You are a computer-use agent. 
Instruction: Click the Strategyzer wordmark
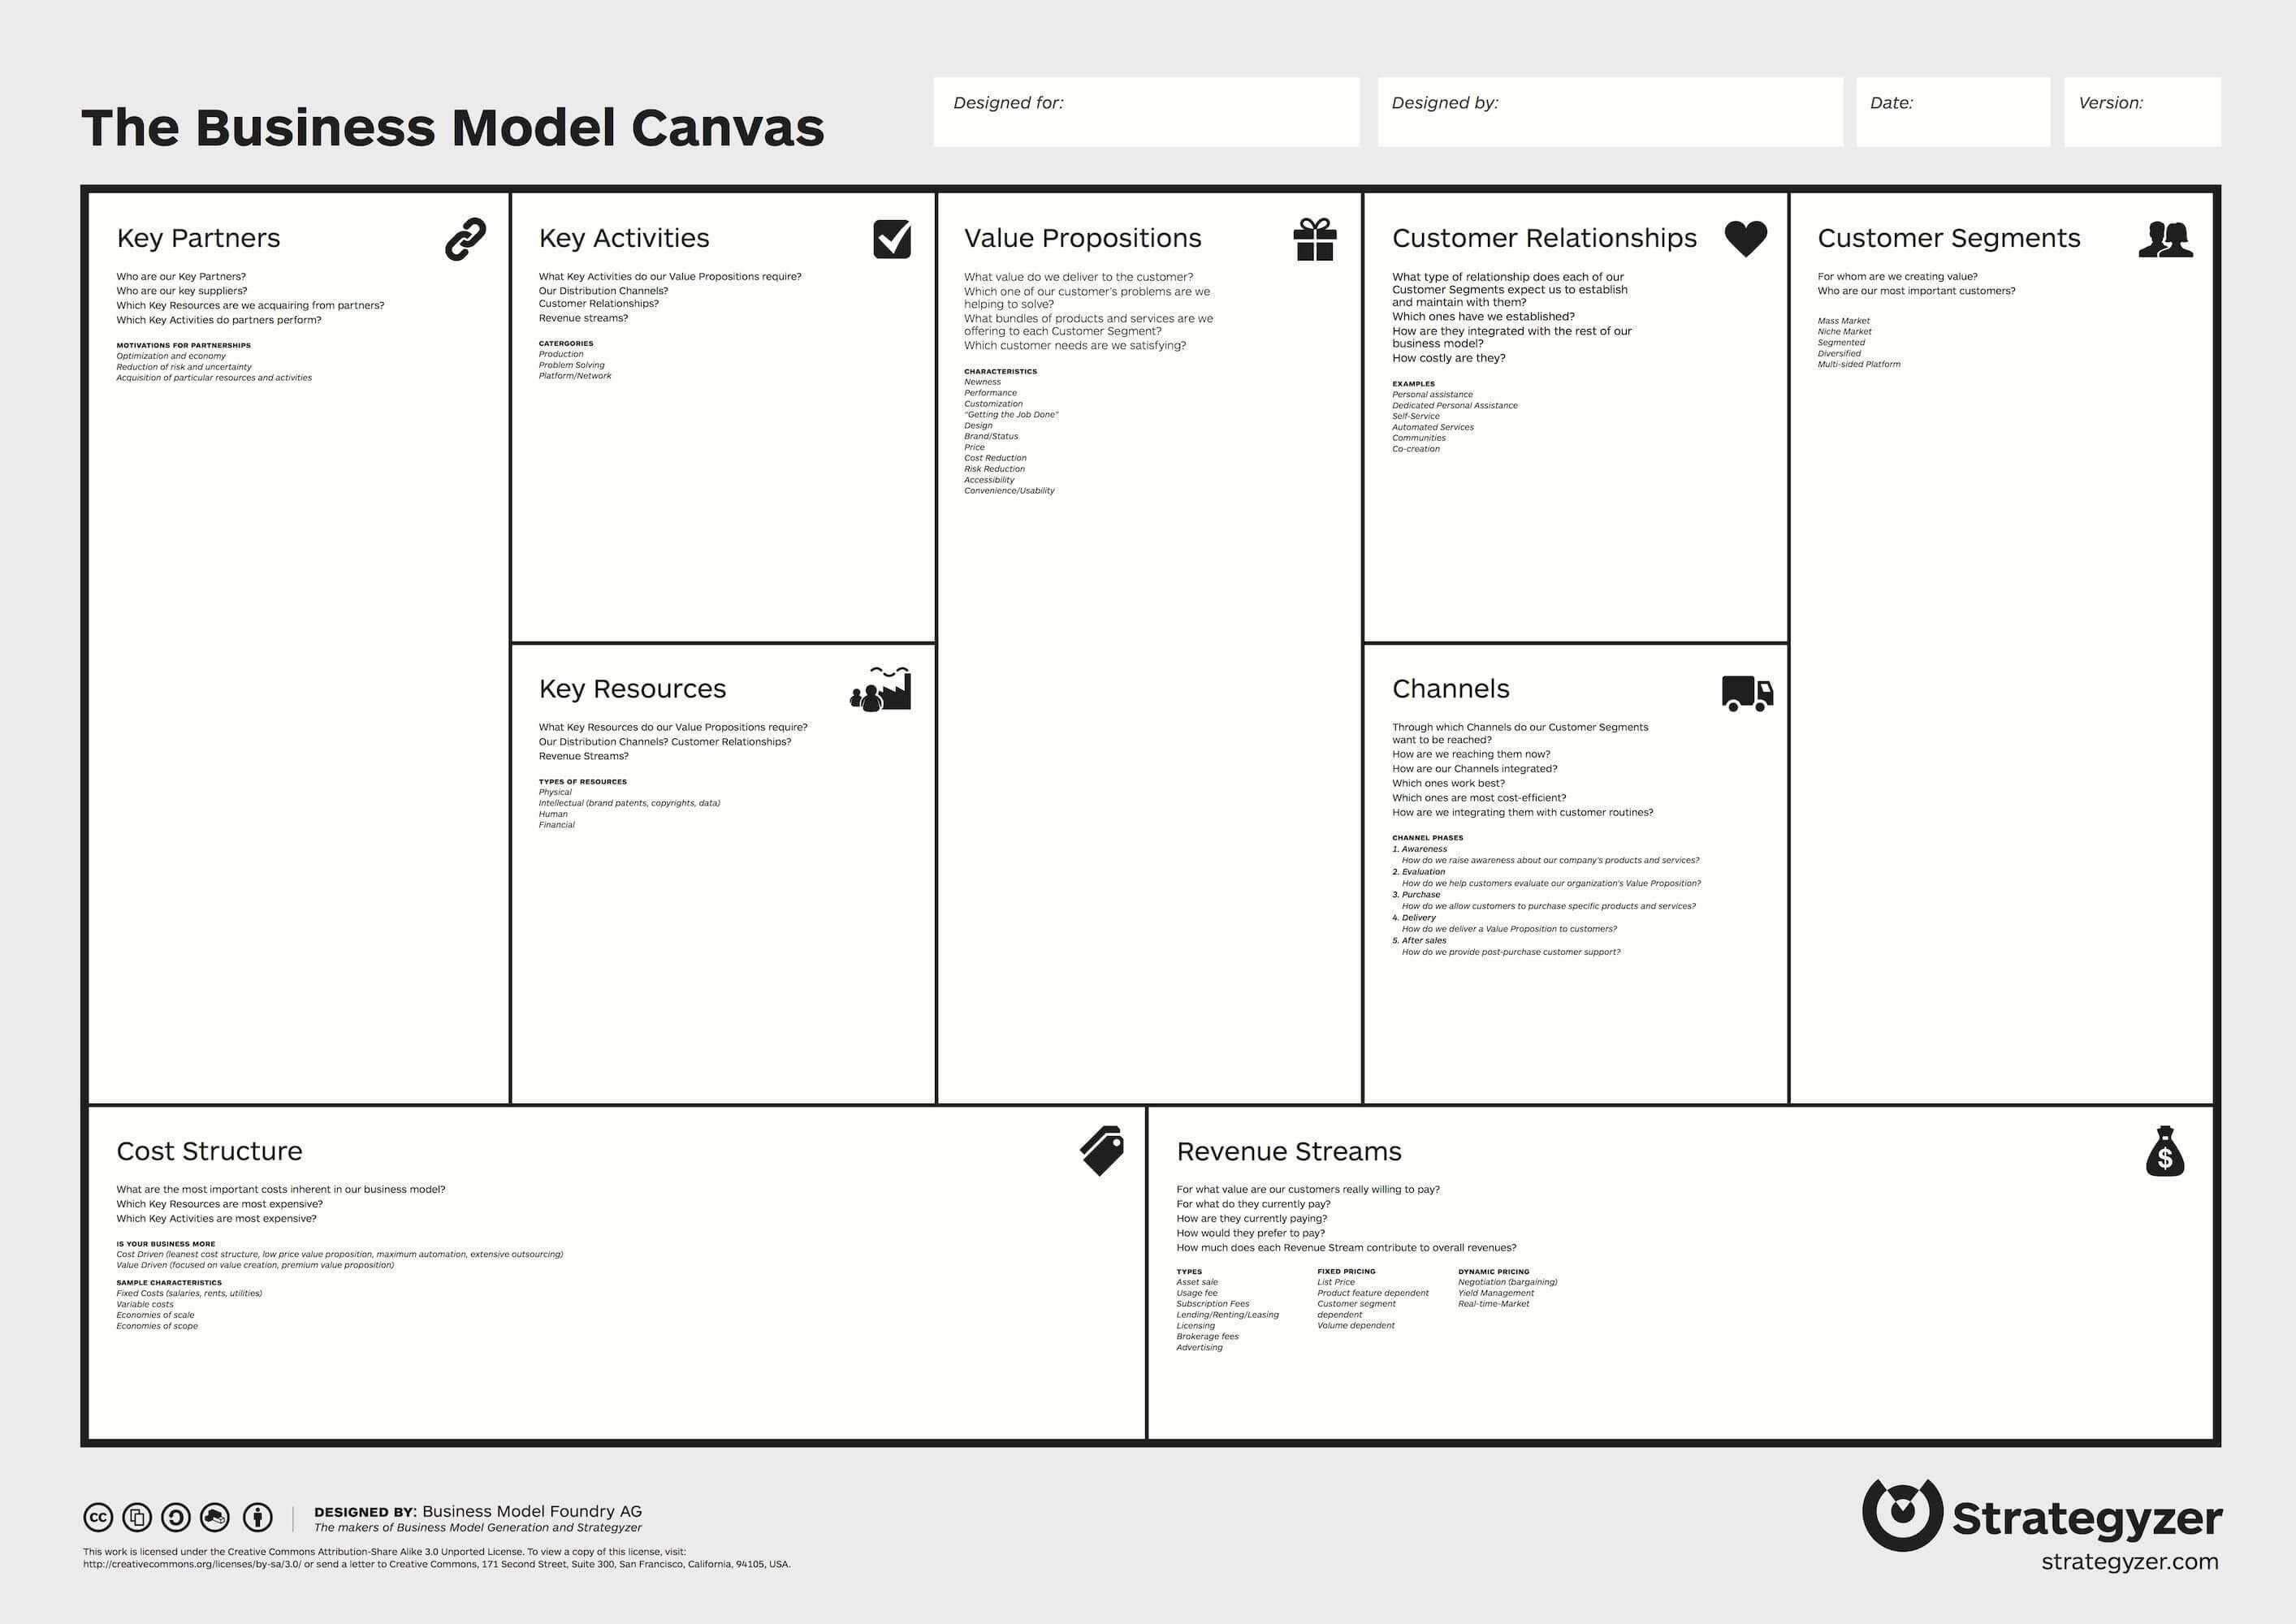click(2087, 1518)
